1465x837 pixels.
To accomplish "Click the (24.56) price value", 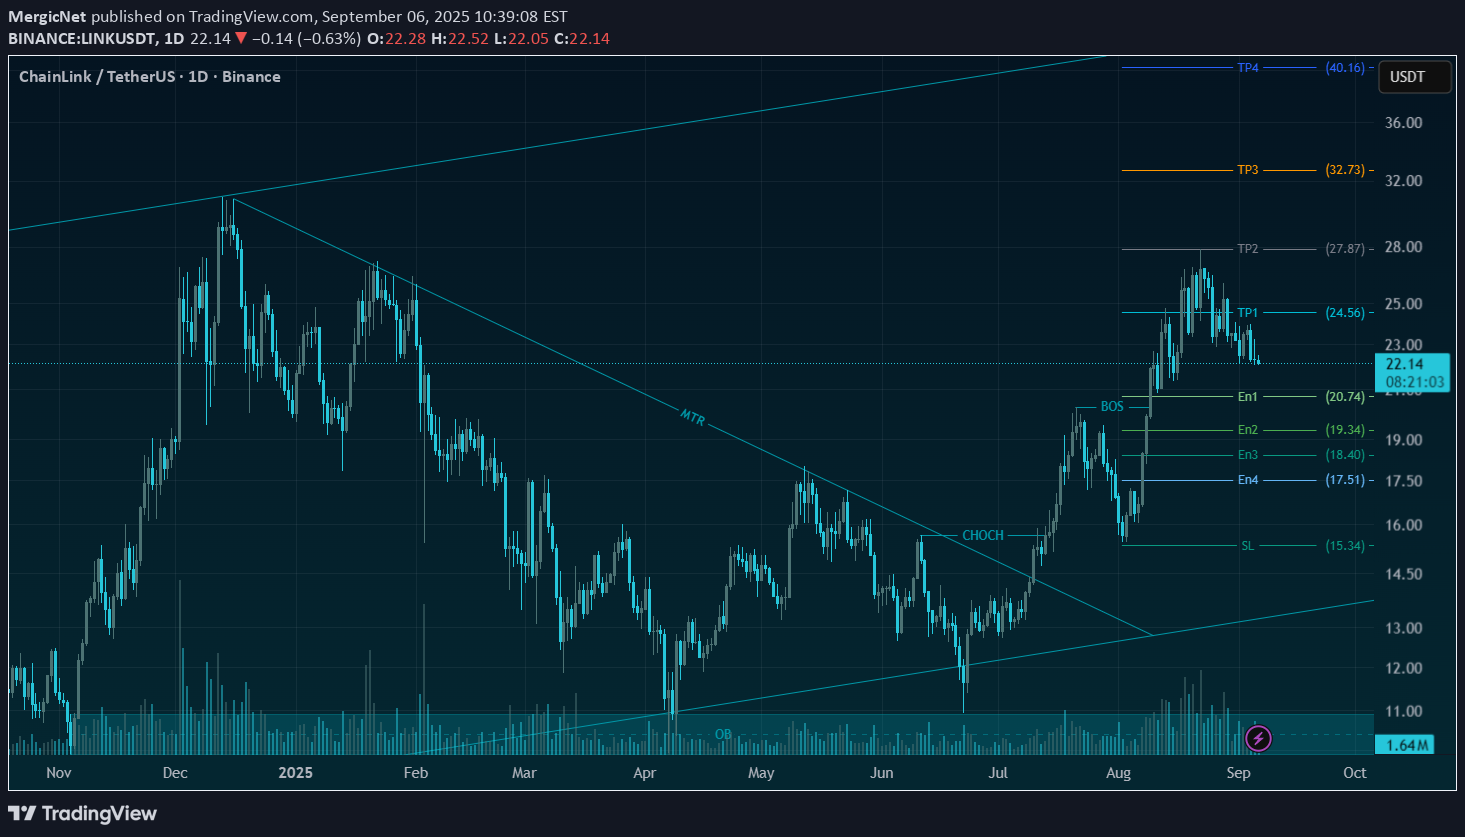I will 1345,313.
